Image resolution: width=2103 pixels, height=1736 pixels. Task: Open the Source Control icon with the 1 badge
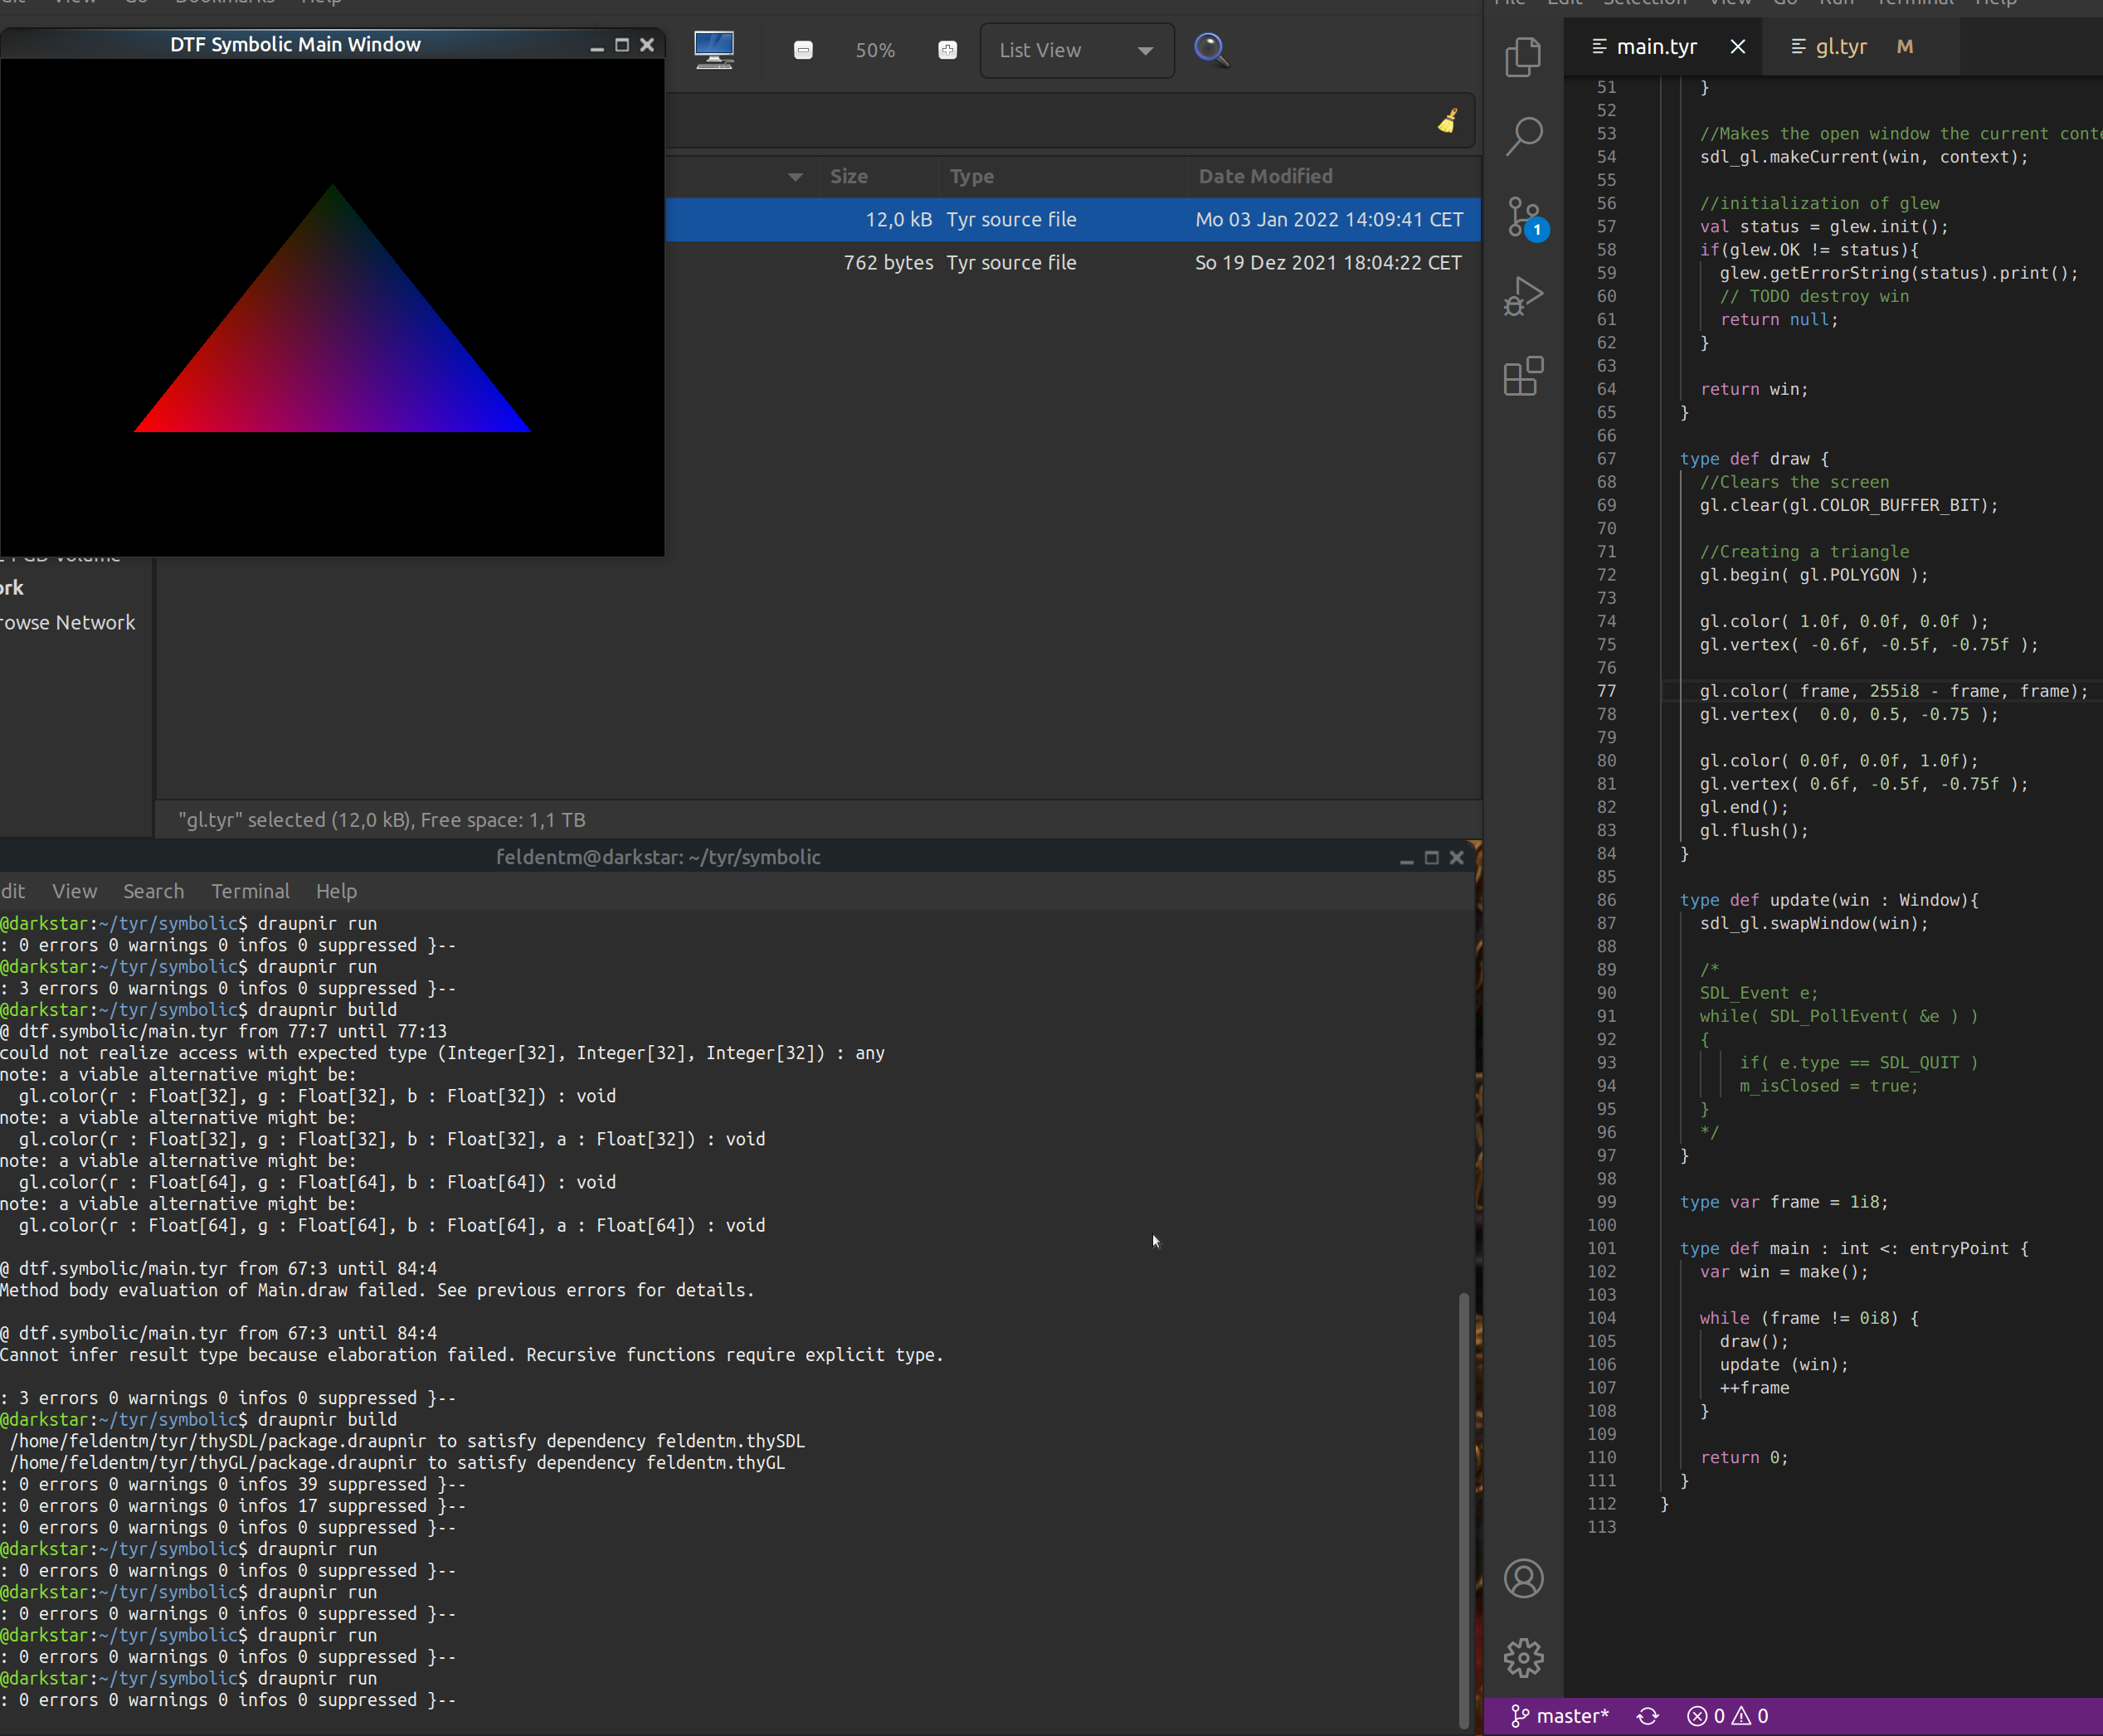(1523, 216)
